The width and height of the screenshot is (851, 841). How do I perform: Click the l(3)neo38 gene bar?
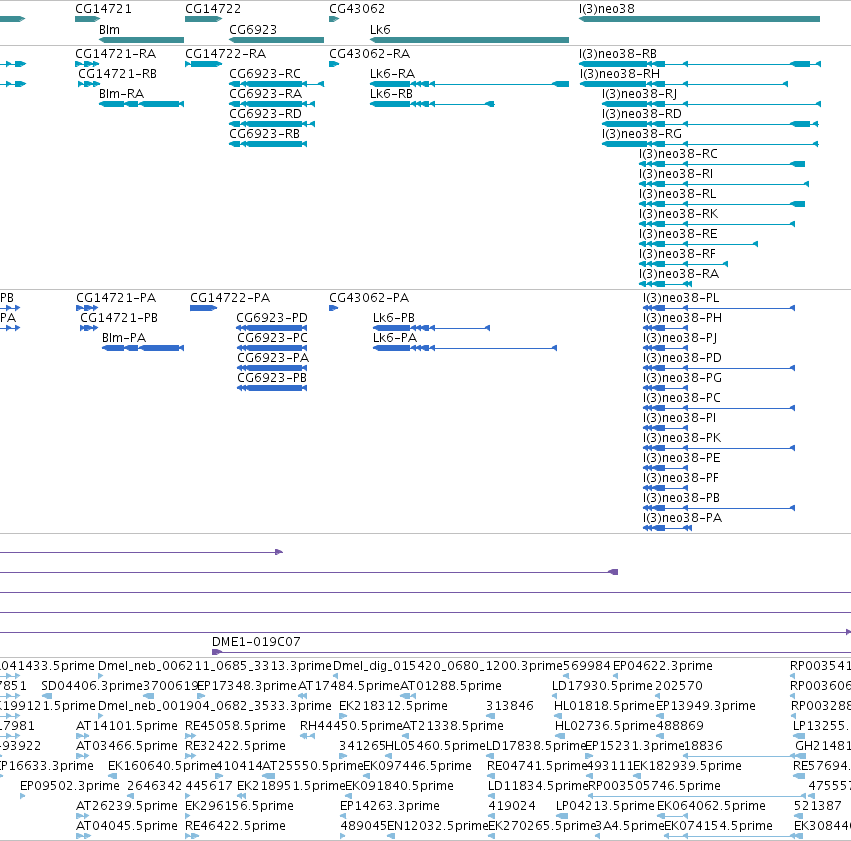pos(699,19)
